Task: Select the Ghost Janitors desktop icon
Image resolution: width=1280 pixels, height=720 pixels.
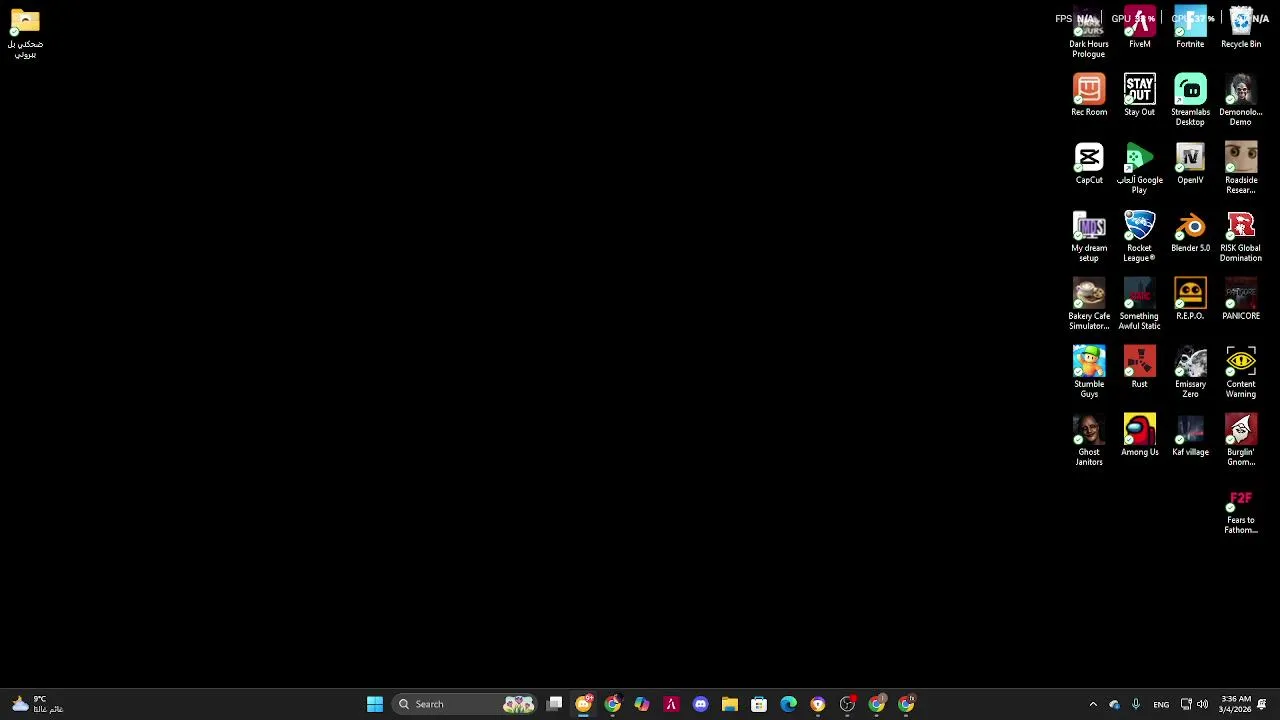Action: pyautogui.click(x=1089, y=441)
